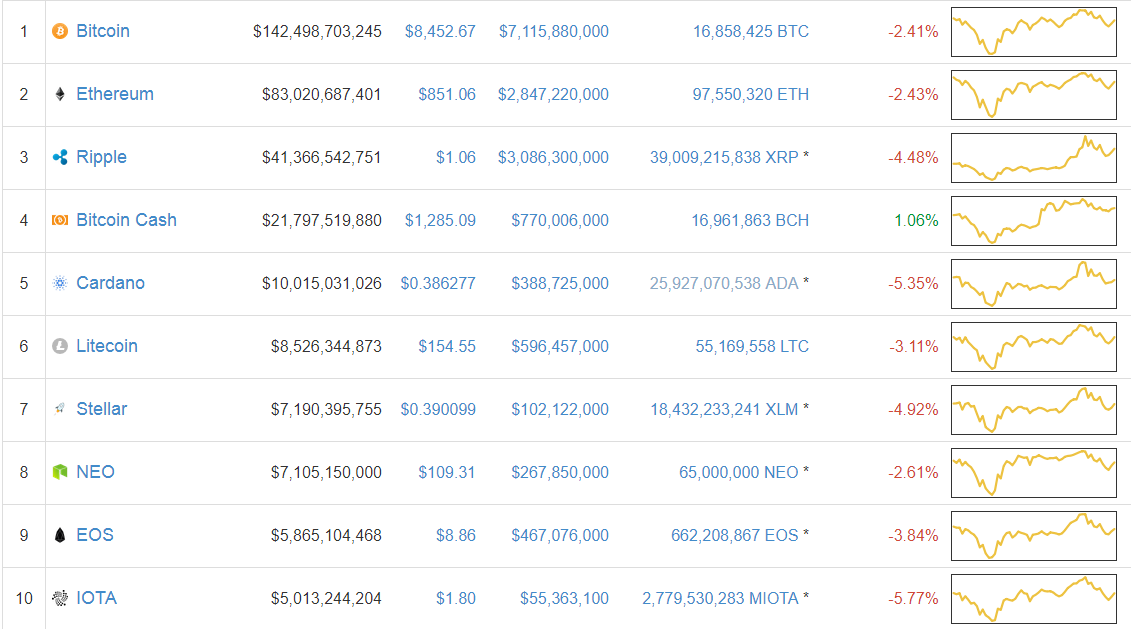Click Bitcoin Cash change 1.06%
This screenshot has width=1131, height=629.
(x=916, y=221)
